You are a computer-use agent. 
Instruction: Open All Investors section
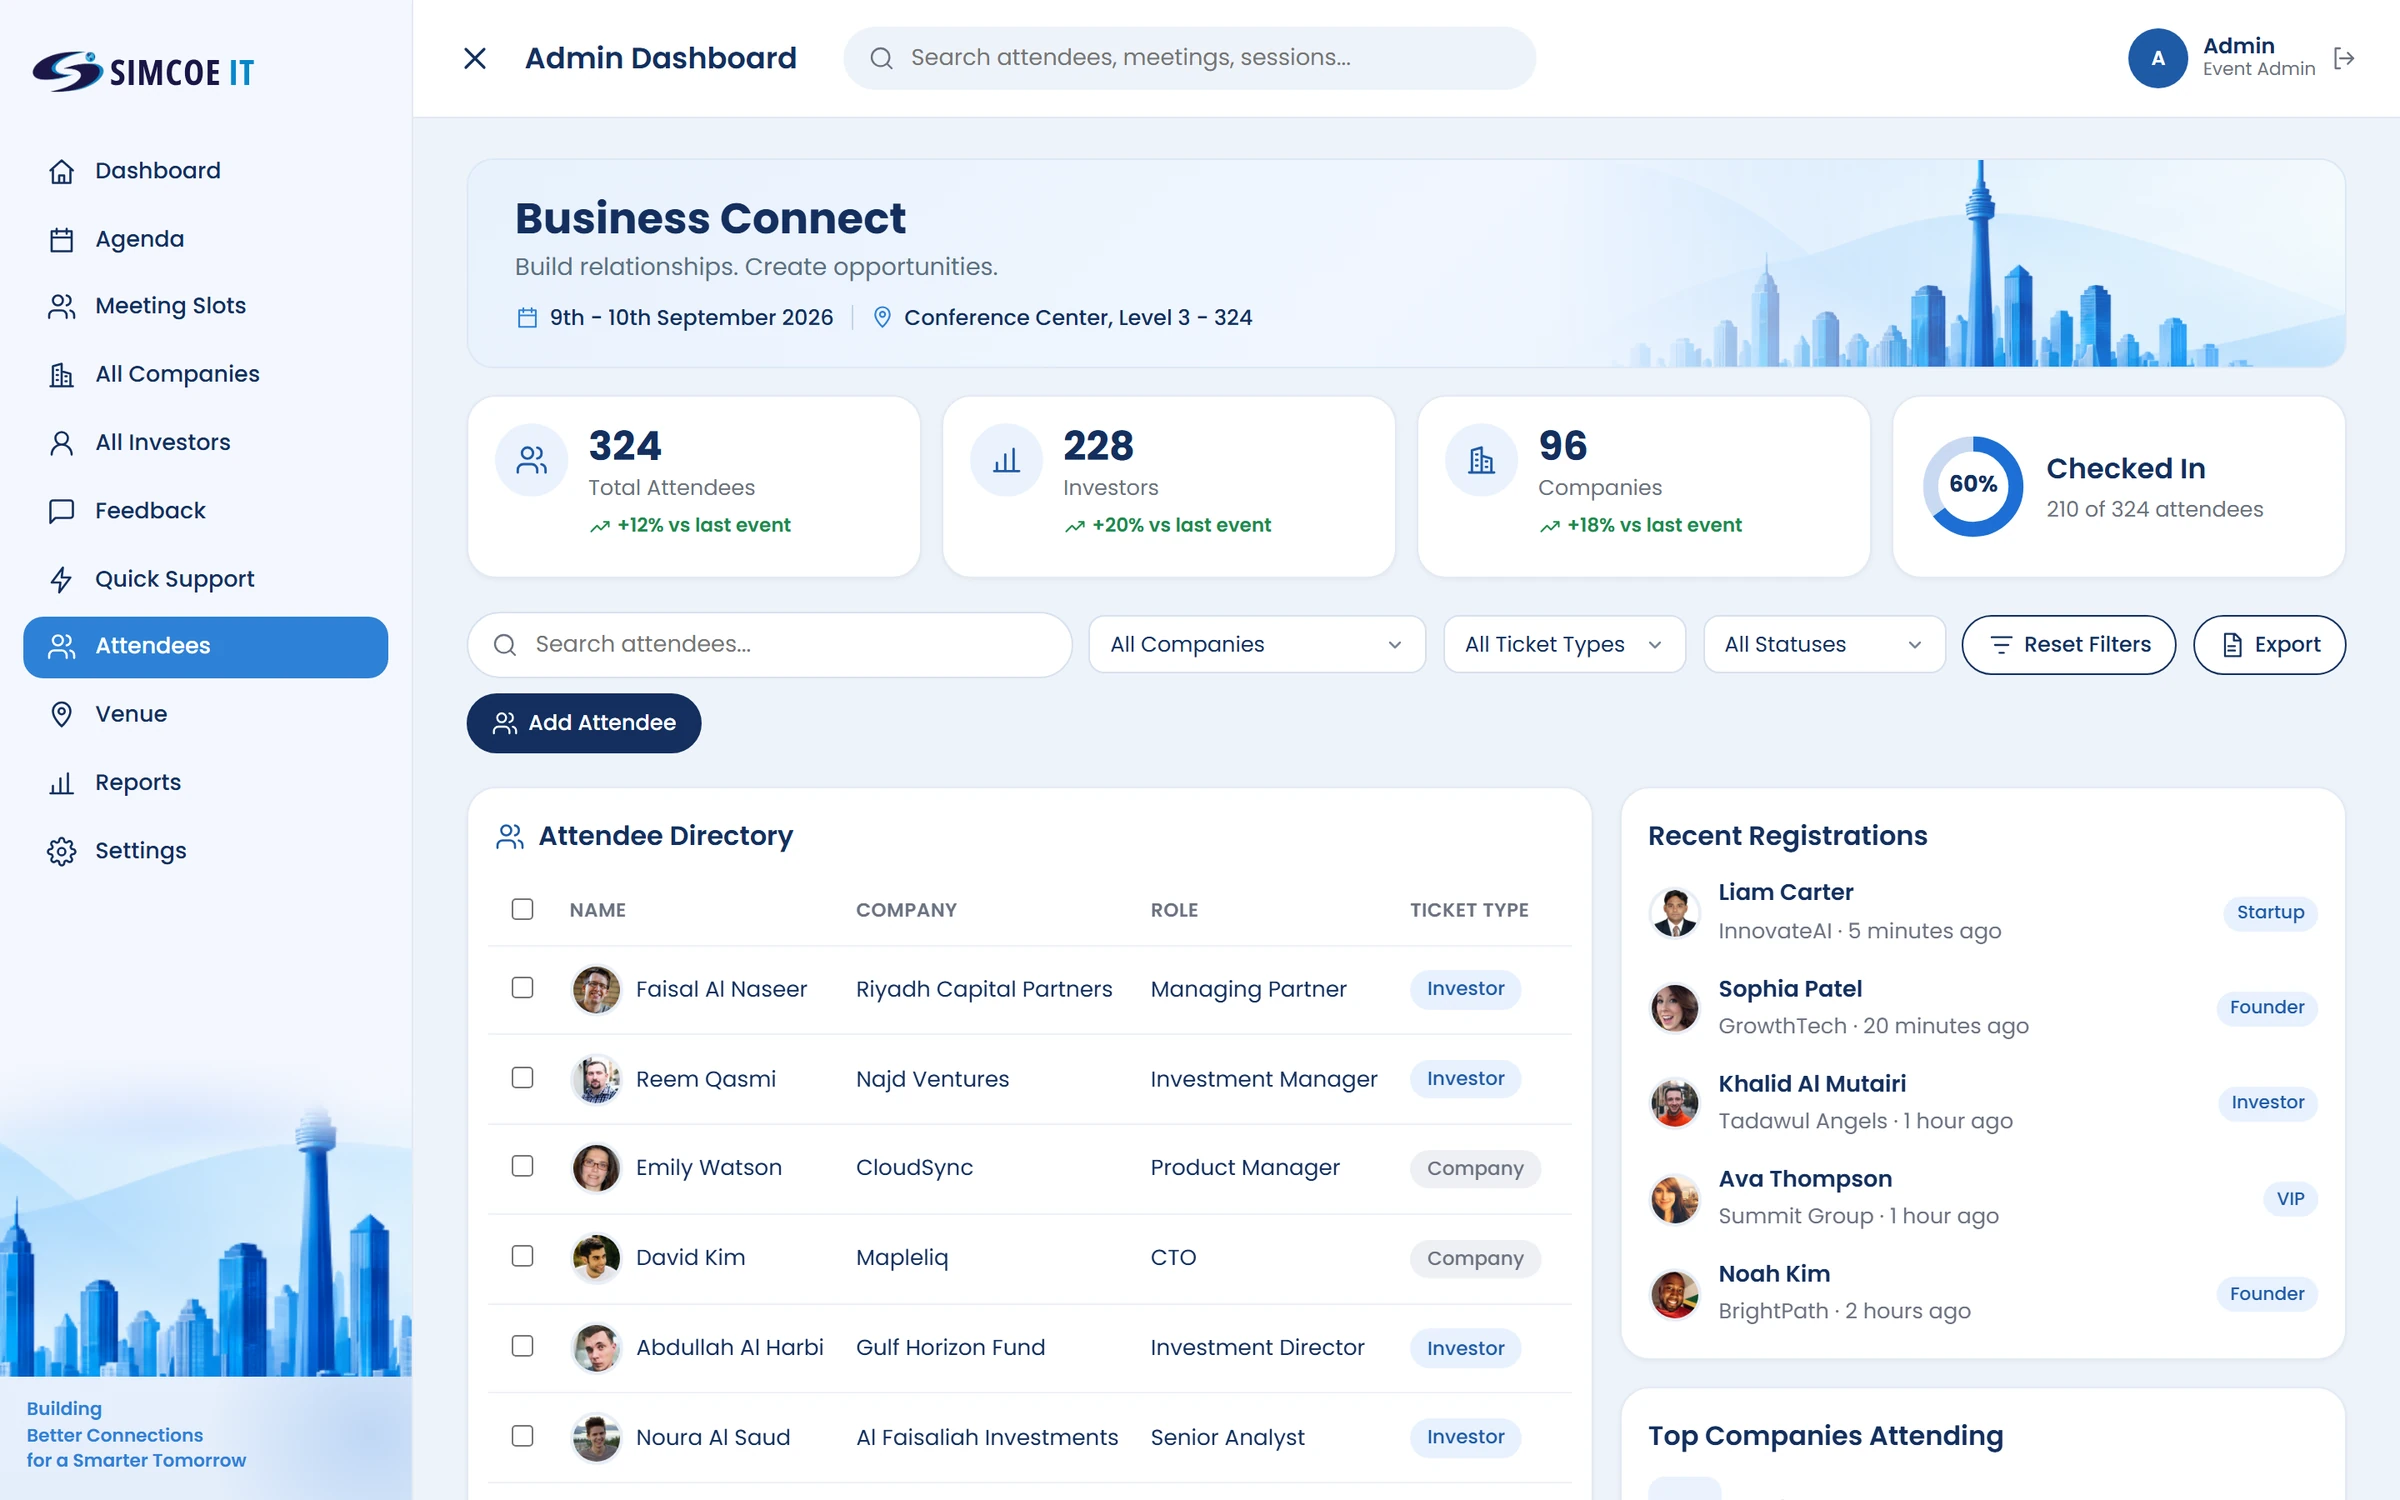(205, 442)
